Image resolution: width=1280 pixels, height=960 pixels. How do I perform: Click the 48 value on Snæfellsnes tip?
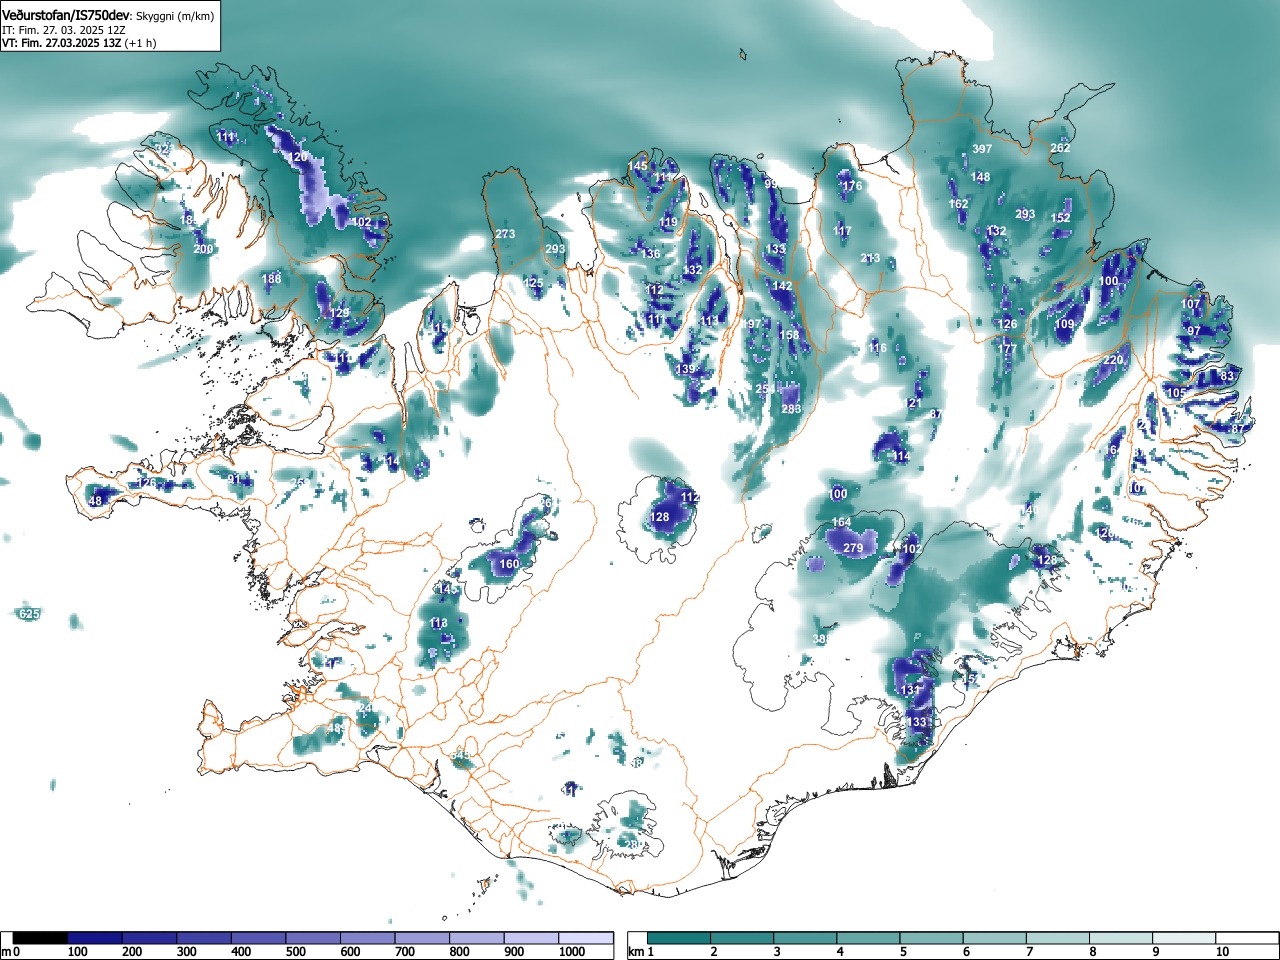click(x=96, y=501)
